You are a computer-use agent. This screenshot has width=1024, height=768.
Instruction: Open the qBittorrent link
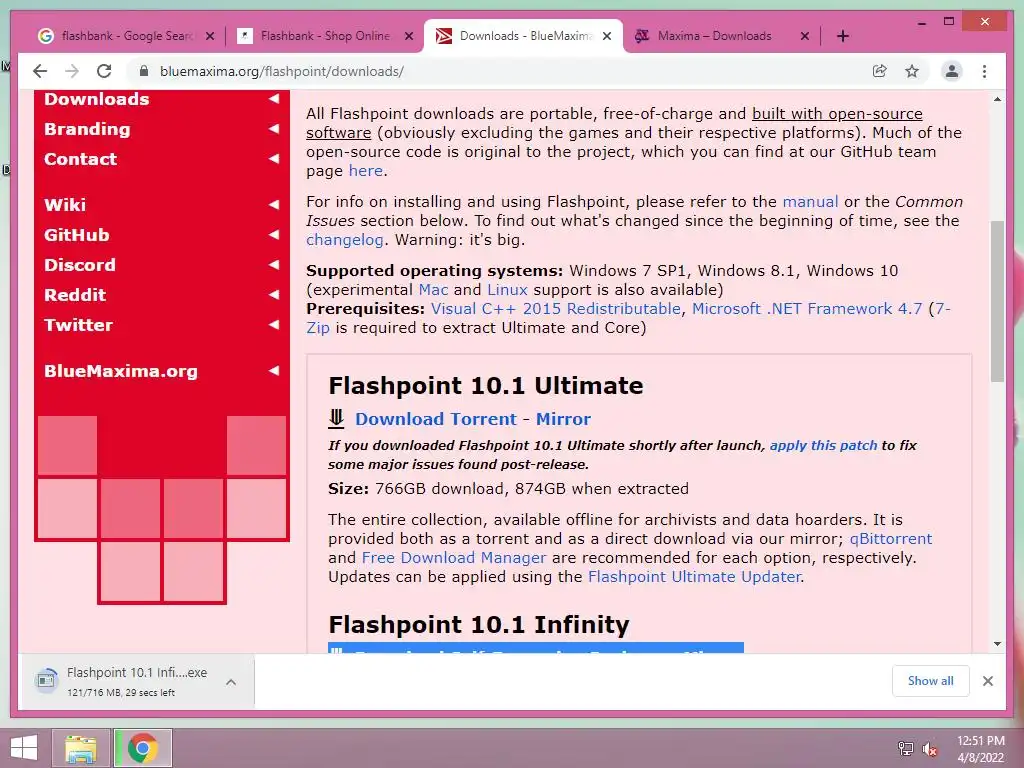point(891,539)
